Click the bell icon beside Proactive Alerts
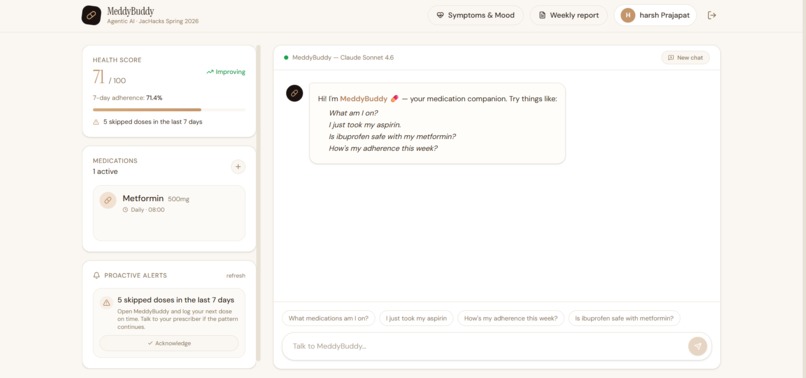This screenshot has width=806, height=378. click(x=96, y=276)
